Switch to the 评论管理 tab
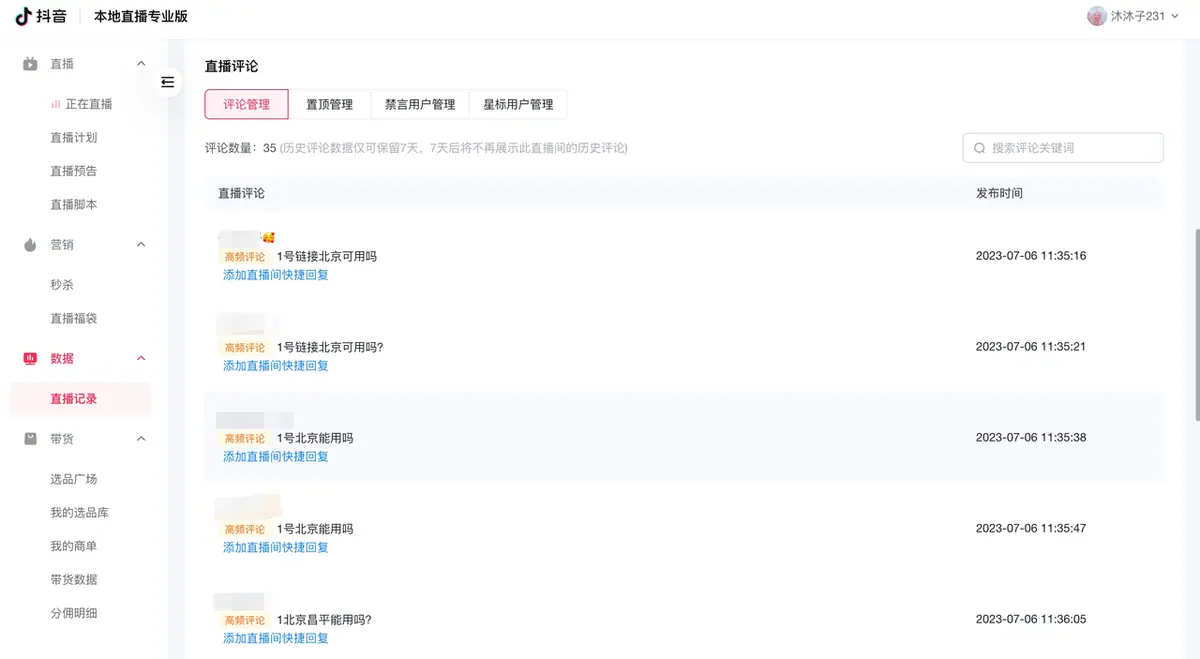This screenshot has width=1200, height=659. [x=246, y=104]
